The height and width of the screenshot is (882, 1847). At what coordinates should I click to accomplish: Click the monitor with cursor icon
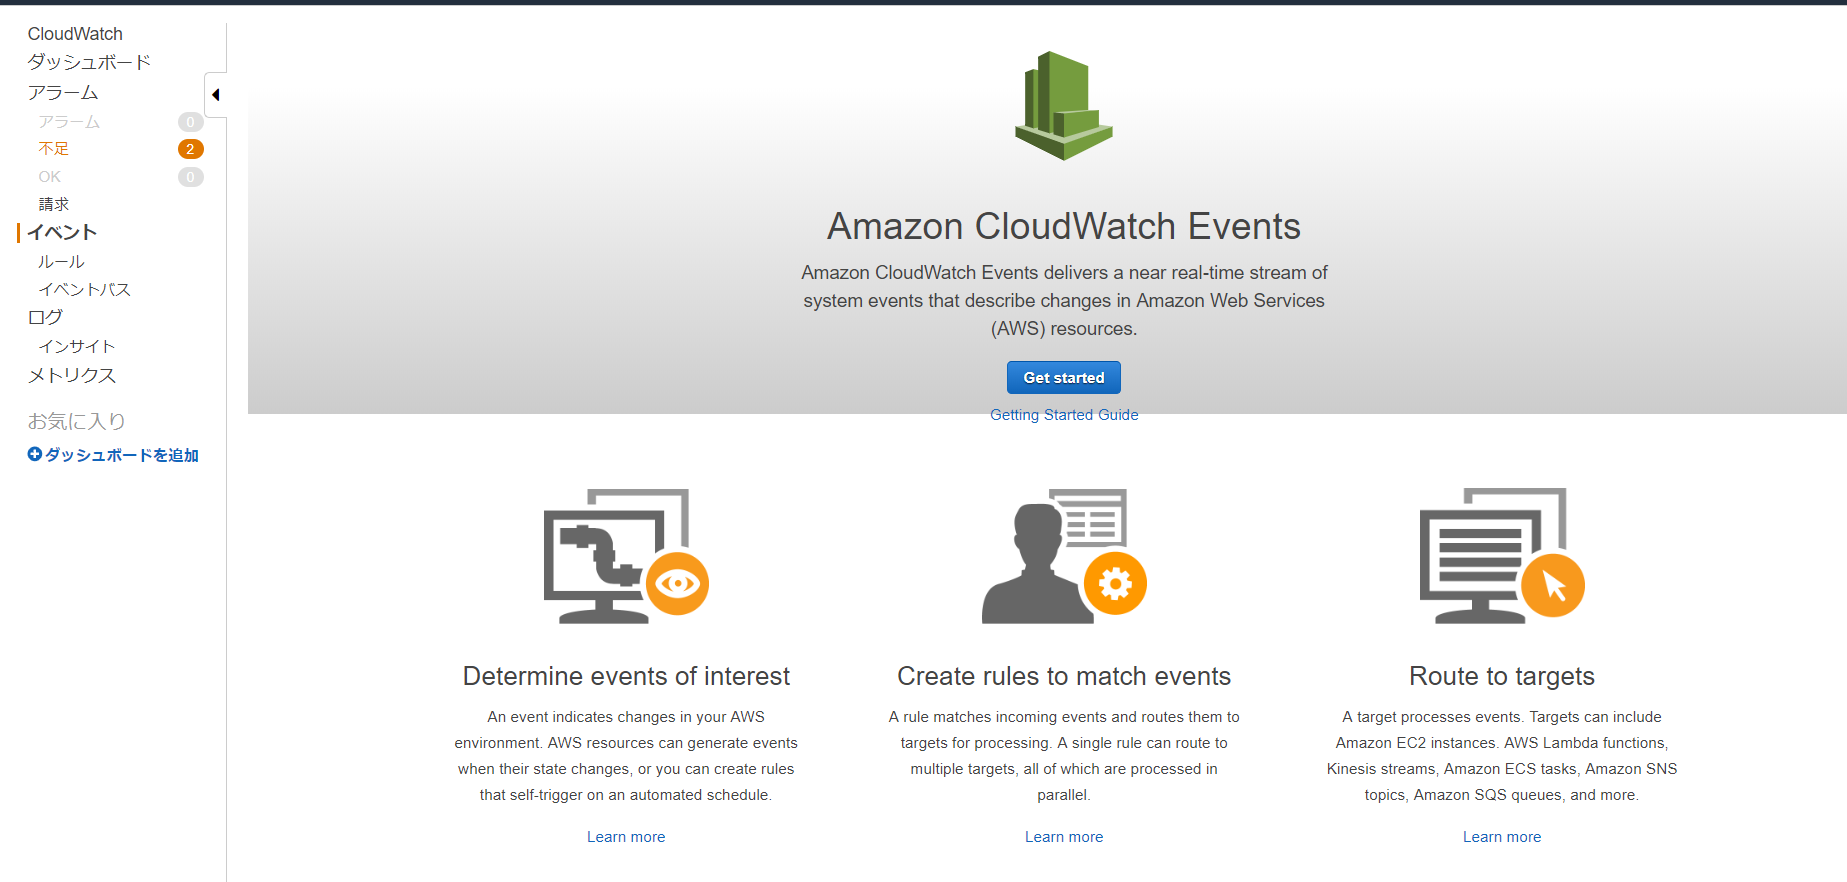1501,556
